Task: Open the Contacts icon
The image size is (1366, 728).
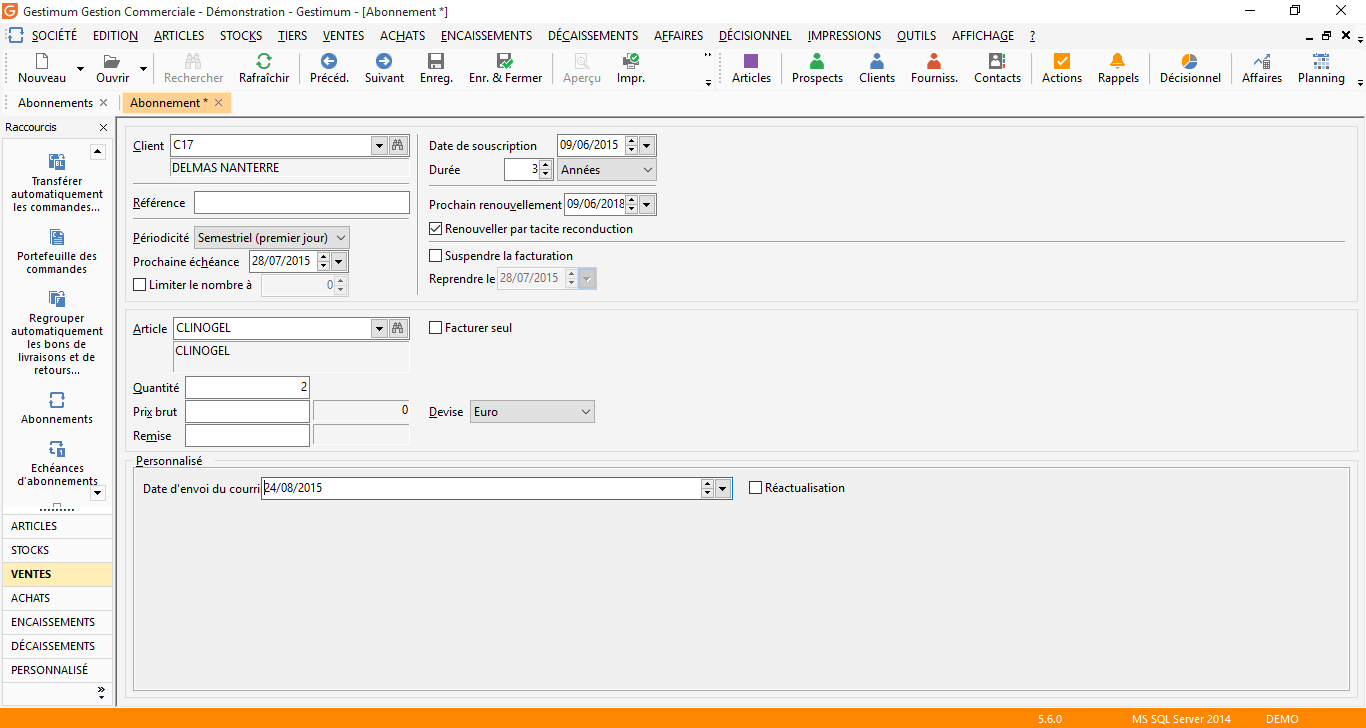Action: point(997,61)
